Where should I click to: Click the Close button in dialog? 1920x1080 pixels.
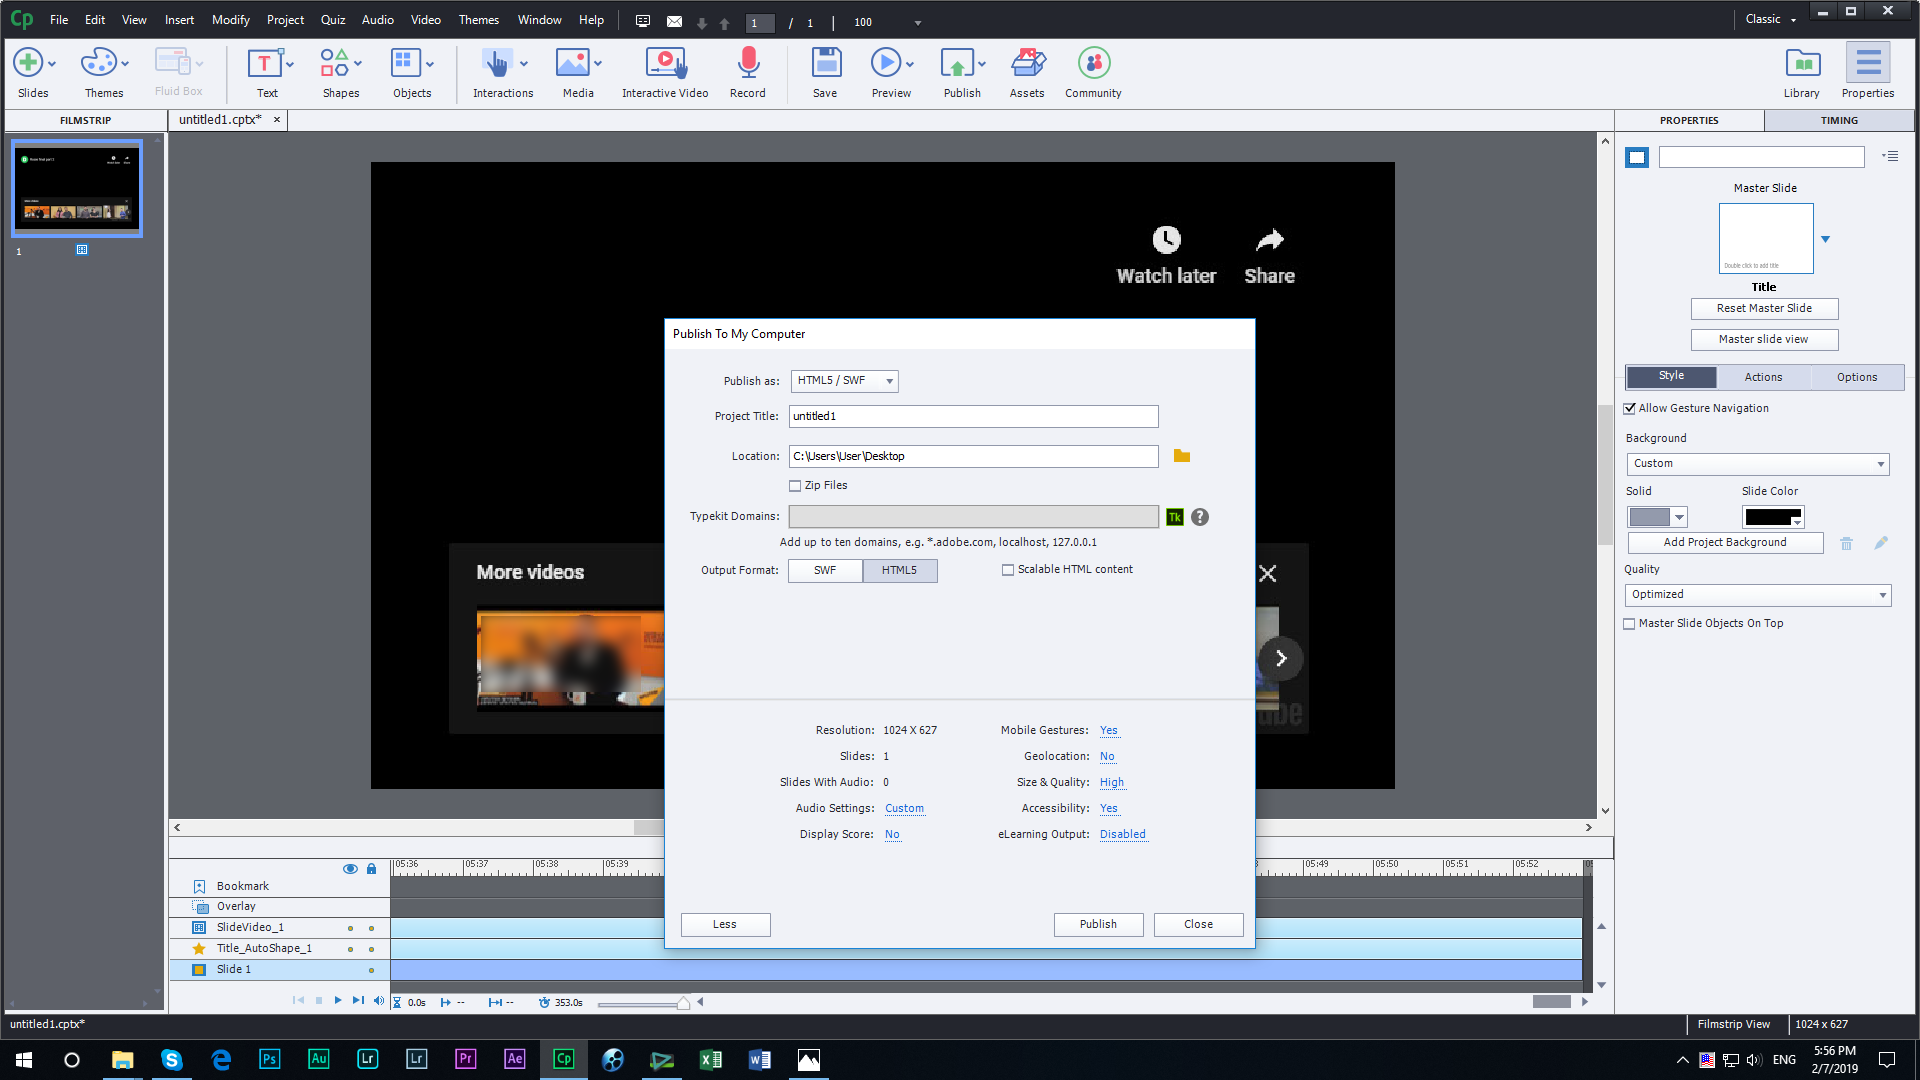(1198, 925)
